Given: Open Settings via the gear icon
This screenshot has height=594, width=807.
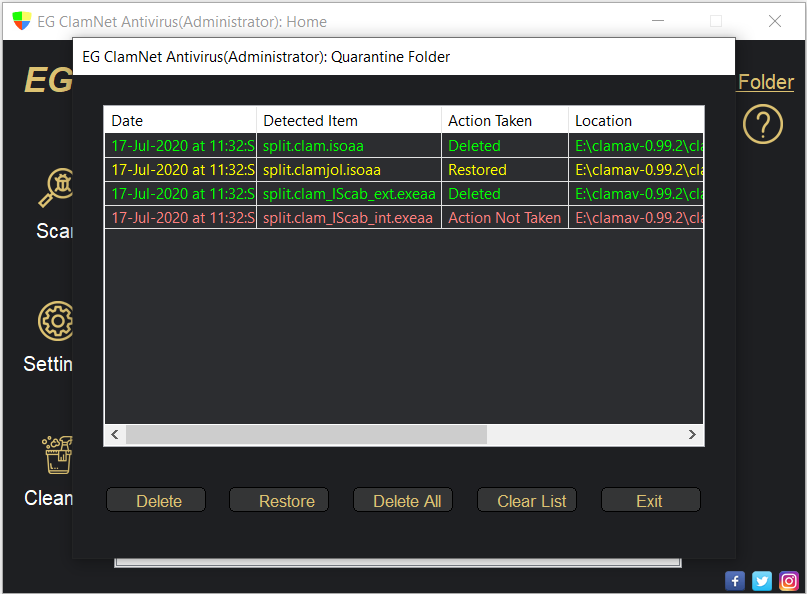Looking at the screenshot, I should (x=56, y=321).
